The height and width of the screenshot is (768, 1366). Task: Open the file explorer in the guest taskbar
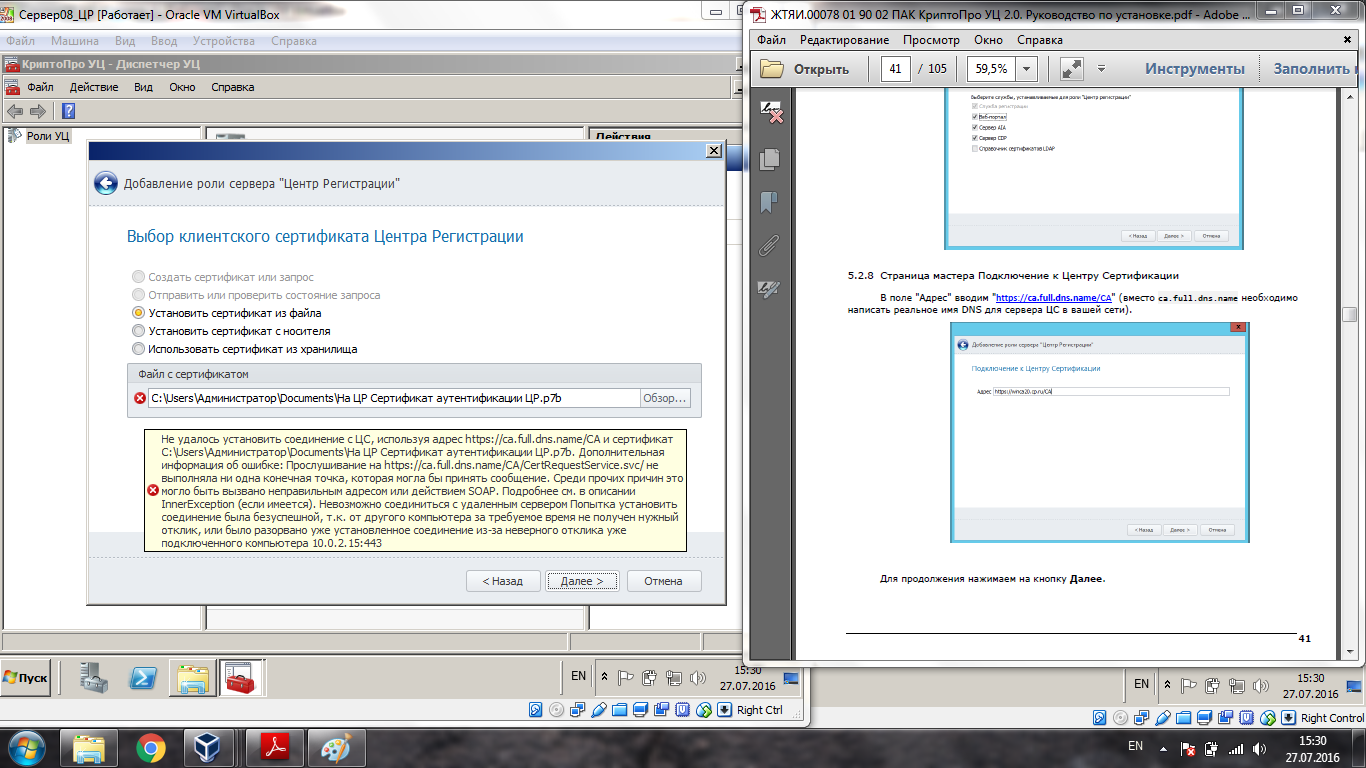(191, 678)
